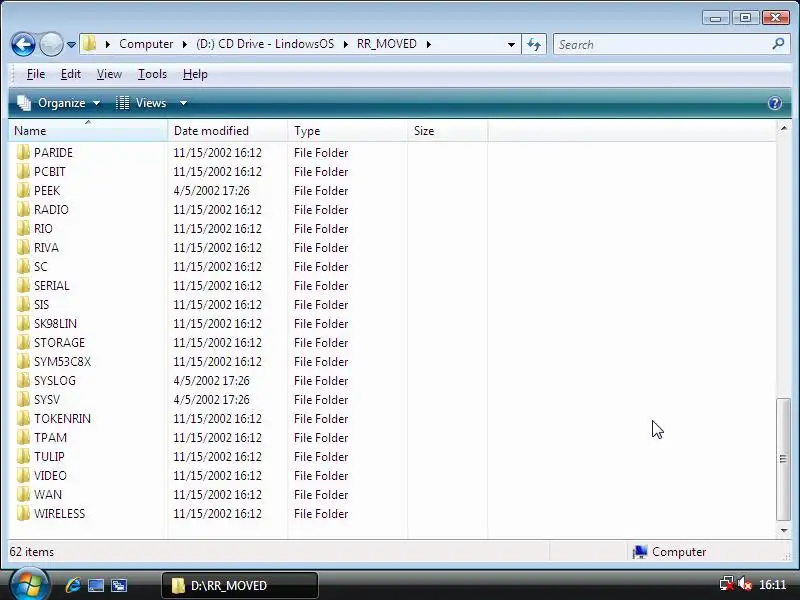800x600 pixels.
Task: Expand the arrow after Computer breadcrumb
Action: (x=185, y=44)
